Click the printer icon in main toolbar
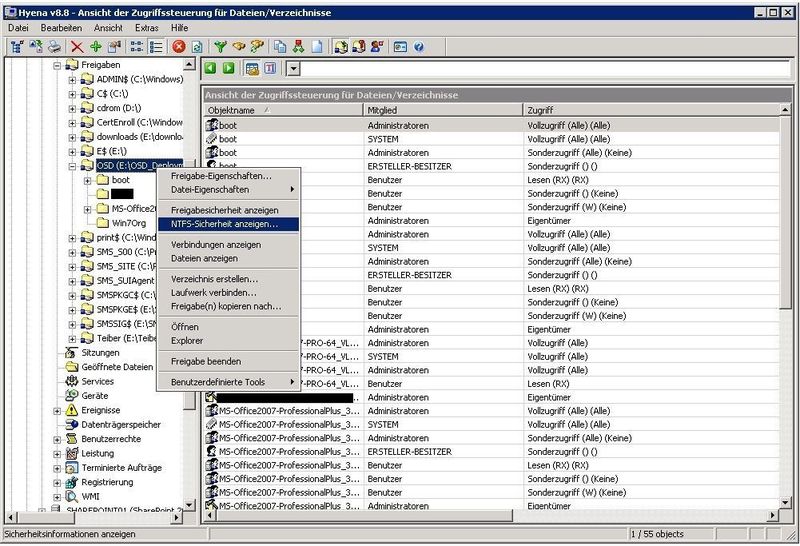 (55, 47)
